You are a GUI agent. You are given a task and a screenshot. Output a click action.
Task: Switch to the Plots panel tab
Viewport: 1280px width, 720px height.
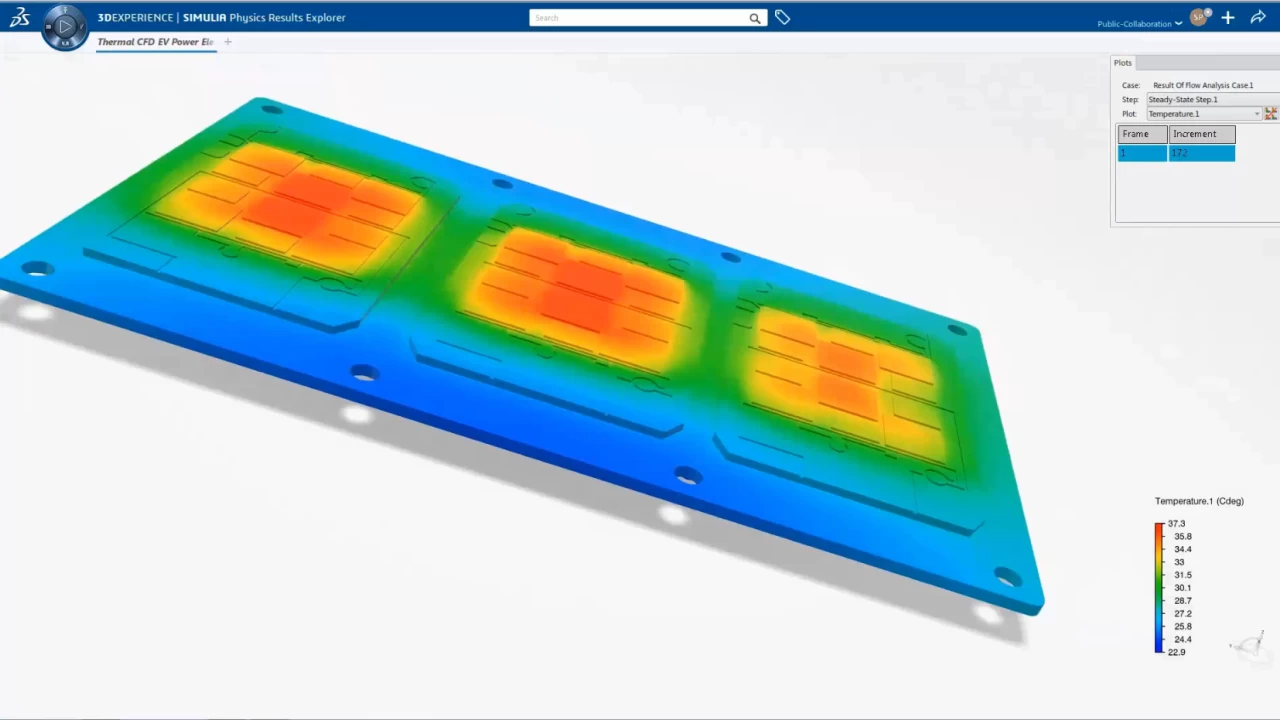[x=1123, y=63]
